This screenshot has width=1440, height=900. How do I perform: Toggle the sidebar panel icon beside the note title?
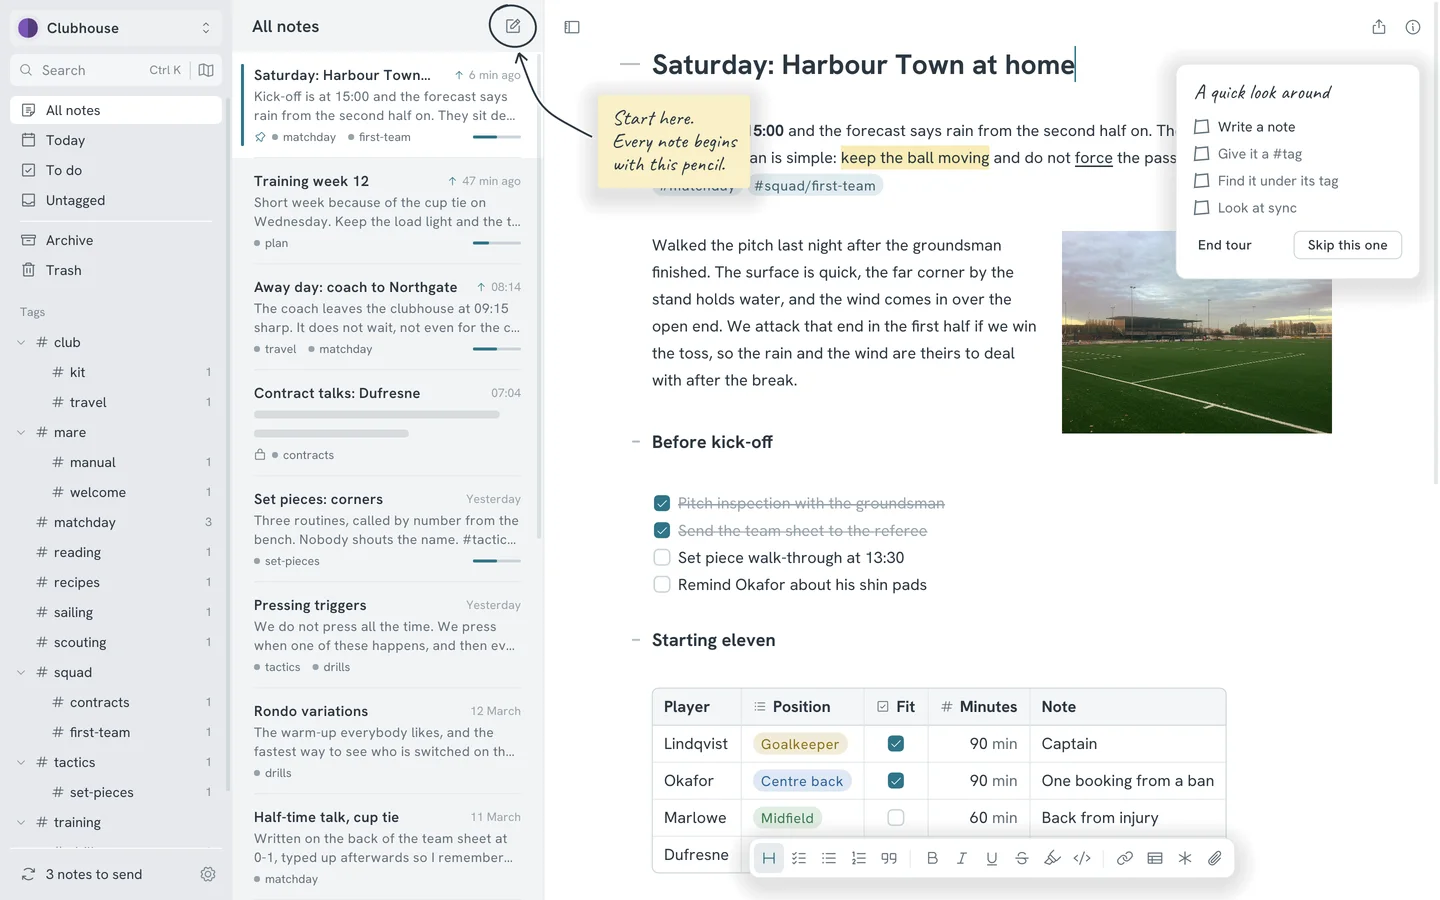point(572,27)
